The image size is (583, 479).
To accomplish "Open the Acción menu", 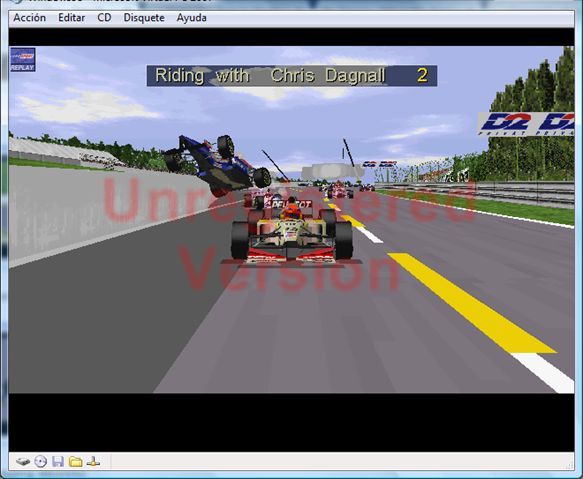I will coord(29,18).
